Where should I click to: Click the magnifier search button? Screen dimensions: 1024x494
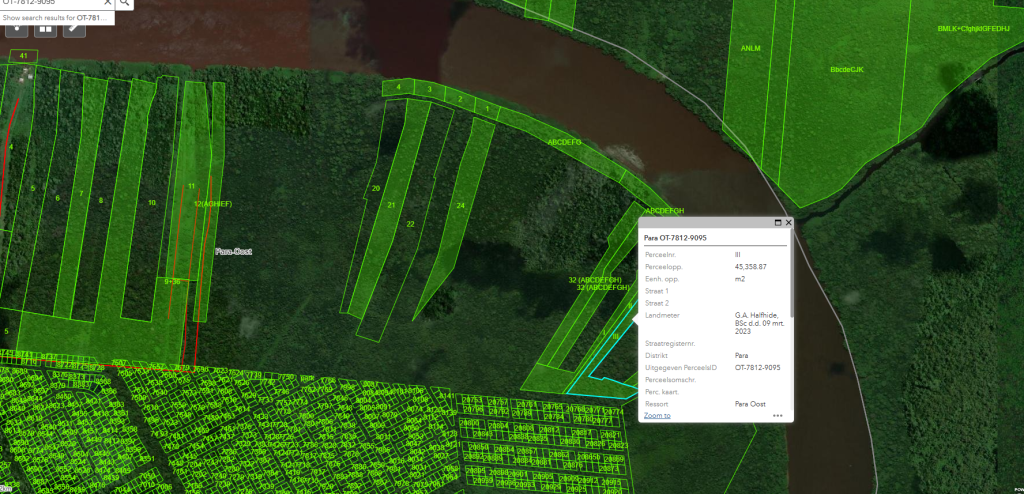click(125, 4)
